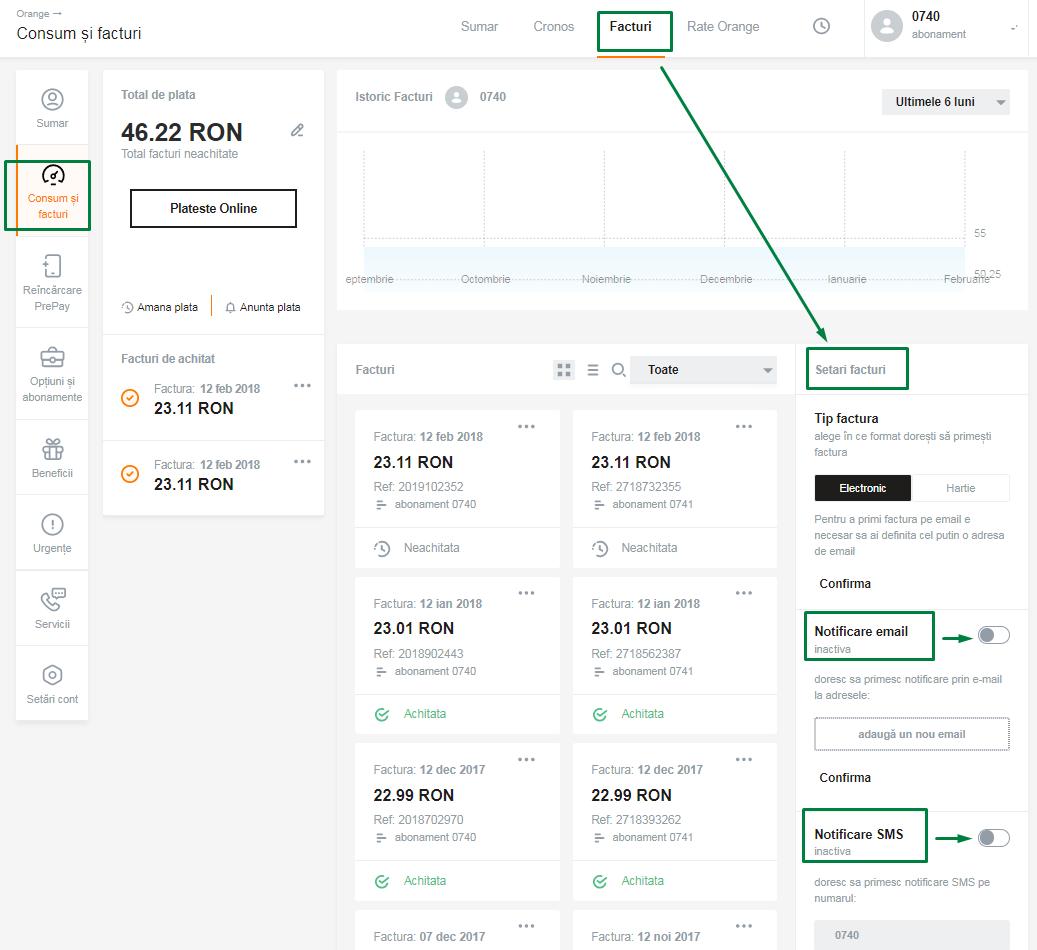Expand the 0740 abonament account menu
The width and height of the screenshot is (1037, 950).
(1014, 27)
